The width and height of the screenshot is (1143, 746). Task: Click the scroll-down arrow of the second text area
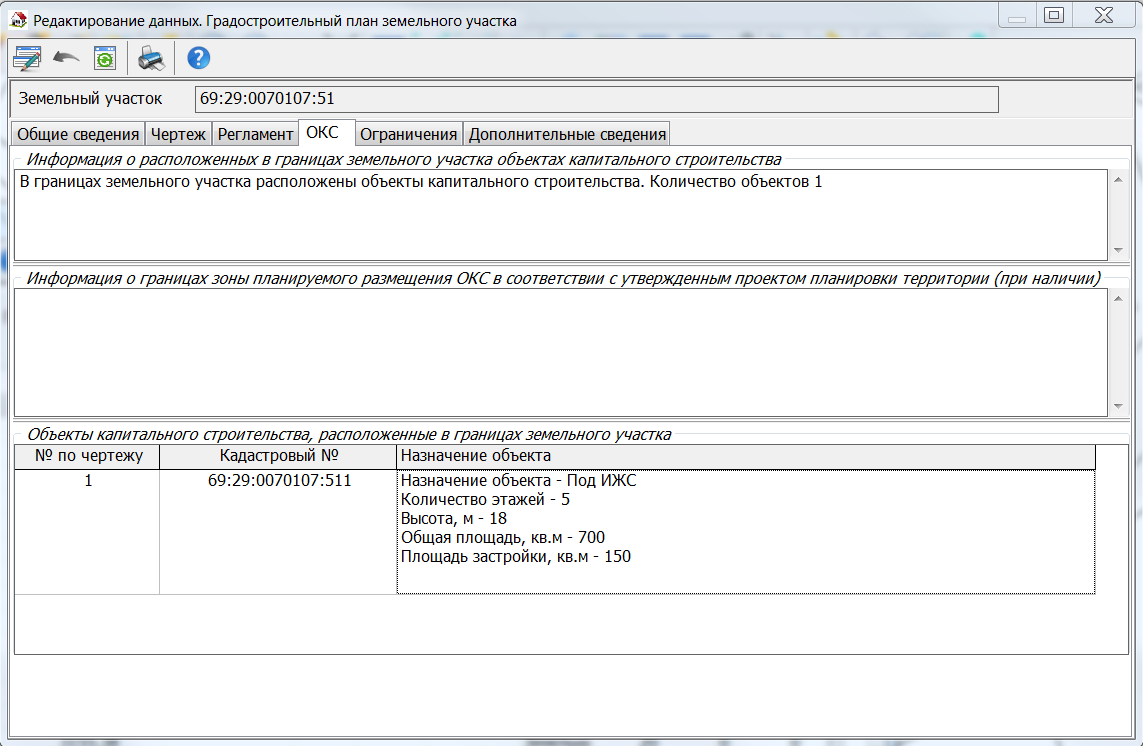pos(1117,404)
